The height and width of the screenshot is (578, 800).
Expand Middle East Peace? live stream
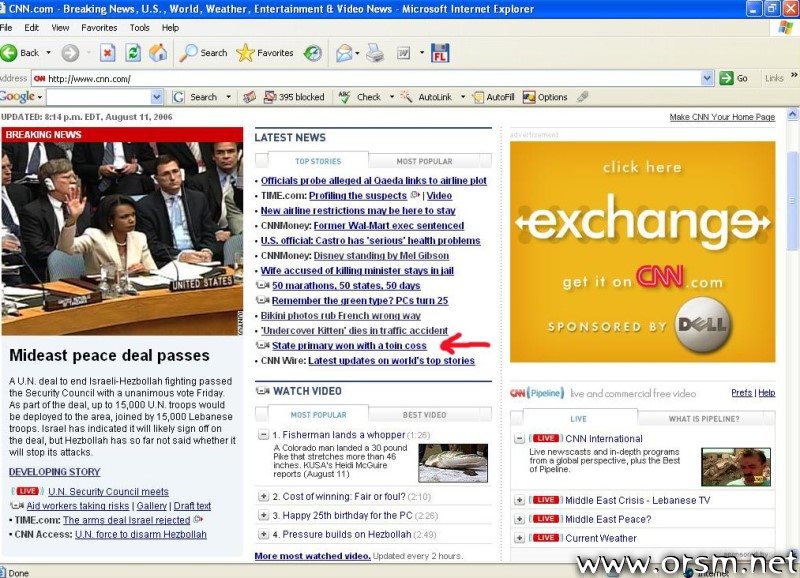click(519, 519)
